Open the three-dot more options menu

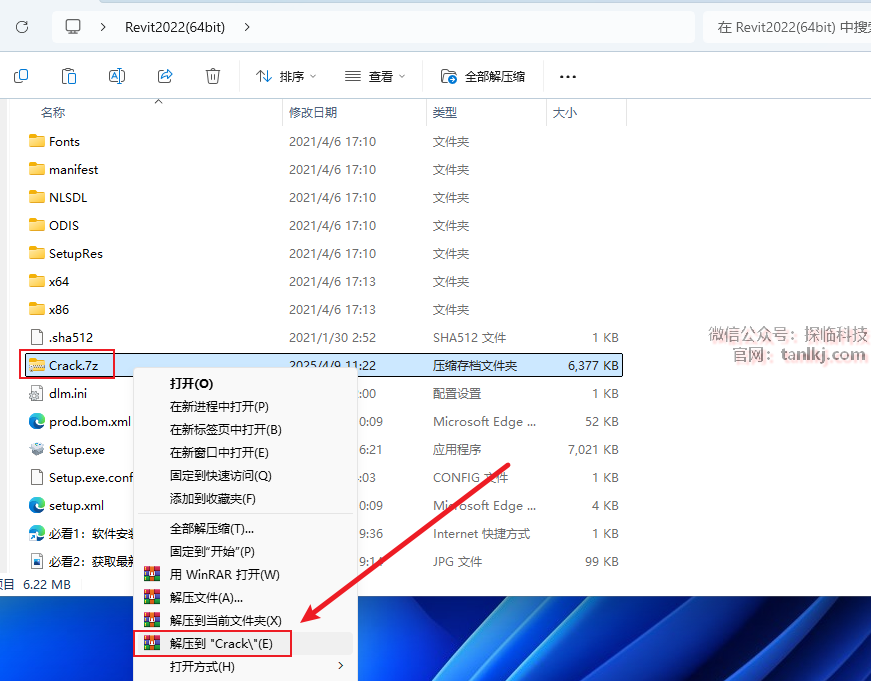pyautogui.click(x=568, y=76)
